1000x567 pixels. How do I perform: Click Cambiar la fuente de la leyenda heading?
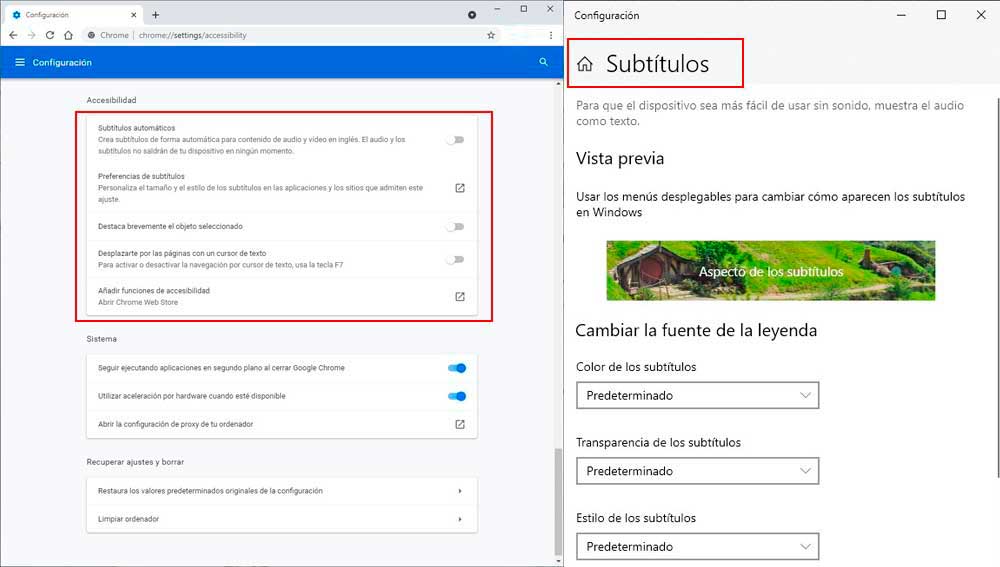coord(696,330)
